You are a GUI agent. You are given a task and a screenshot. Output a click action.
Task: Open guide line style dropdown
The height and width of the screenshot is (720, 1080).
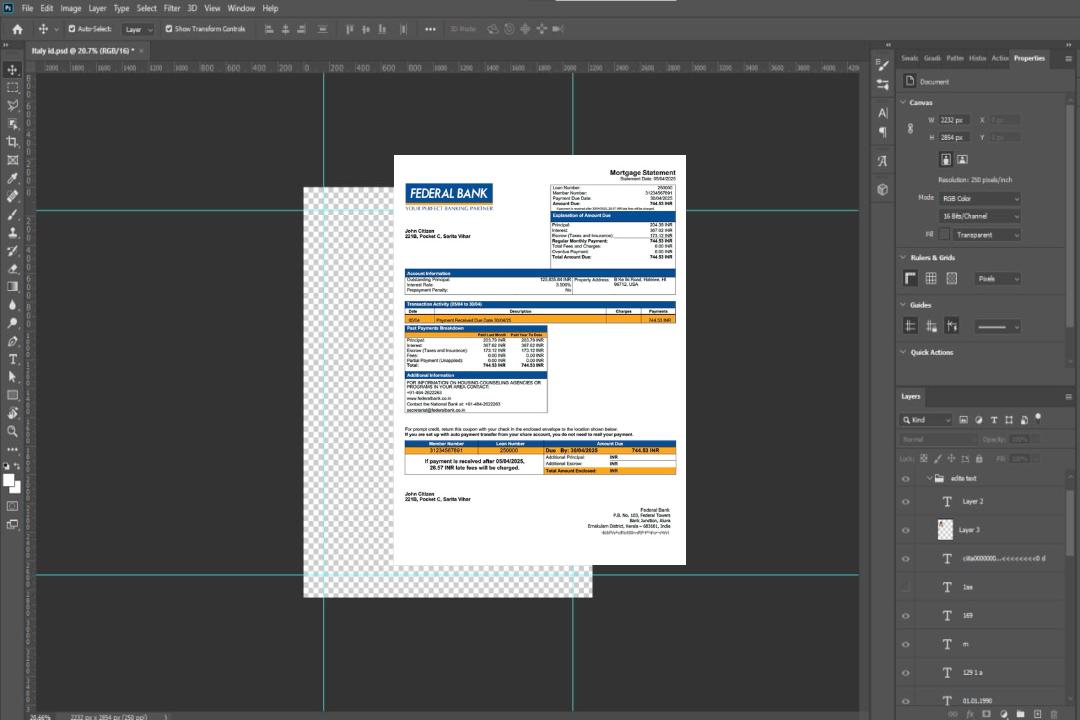pos(998,327)
